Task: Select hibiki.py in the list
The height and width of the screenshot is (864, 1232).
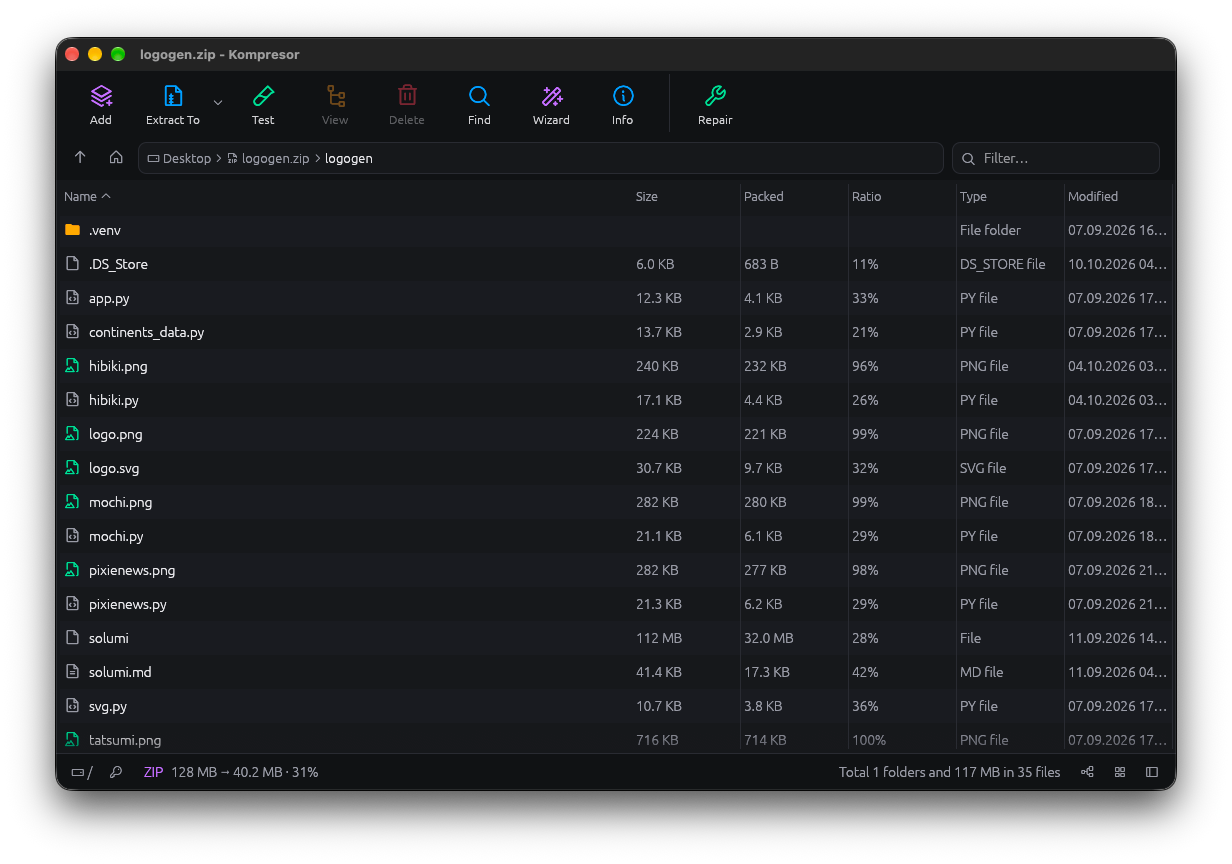Action: tap(615, 400)
